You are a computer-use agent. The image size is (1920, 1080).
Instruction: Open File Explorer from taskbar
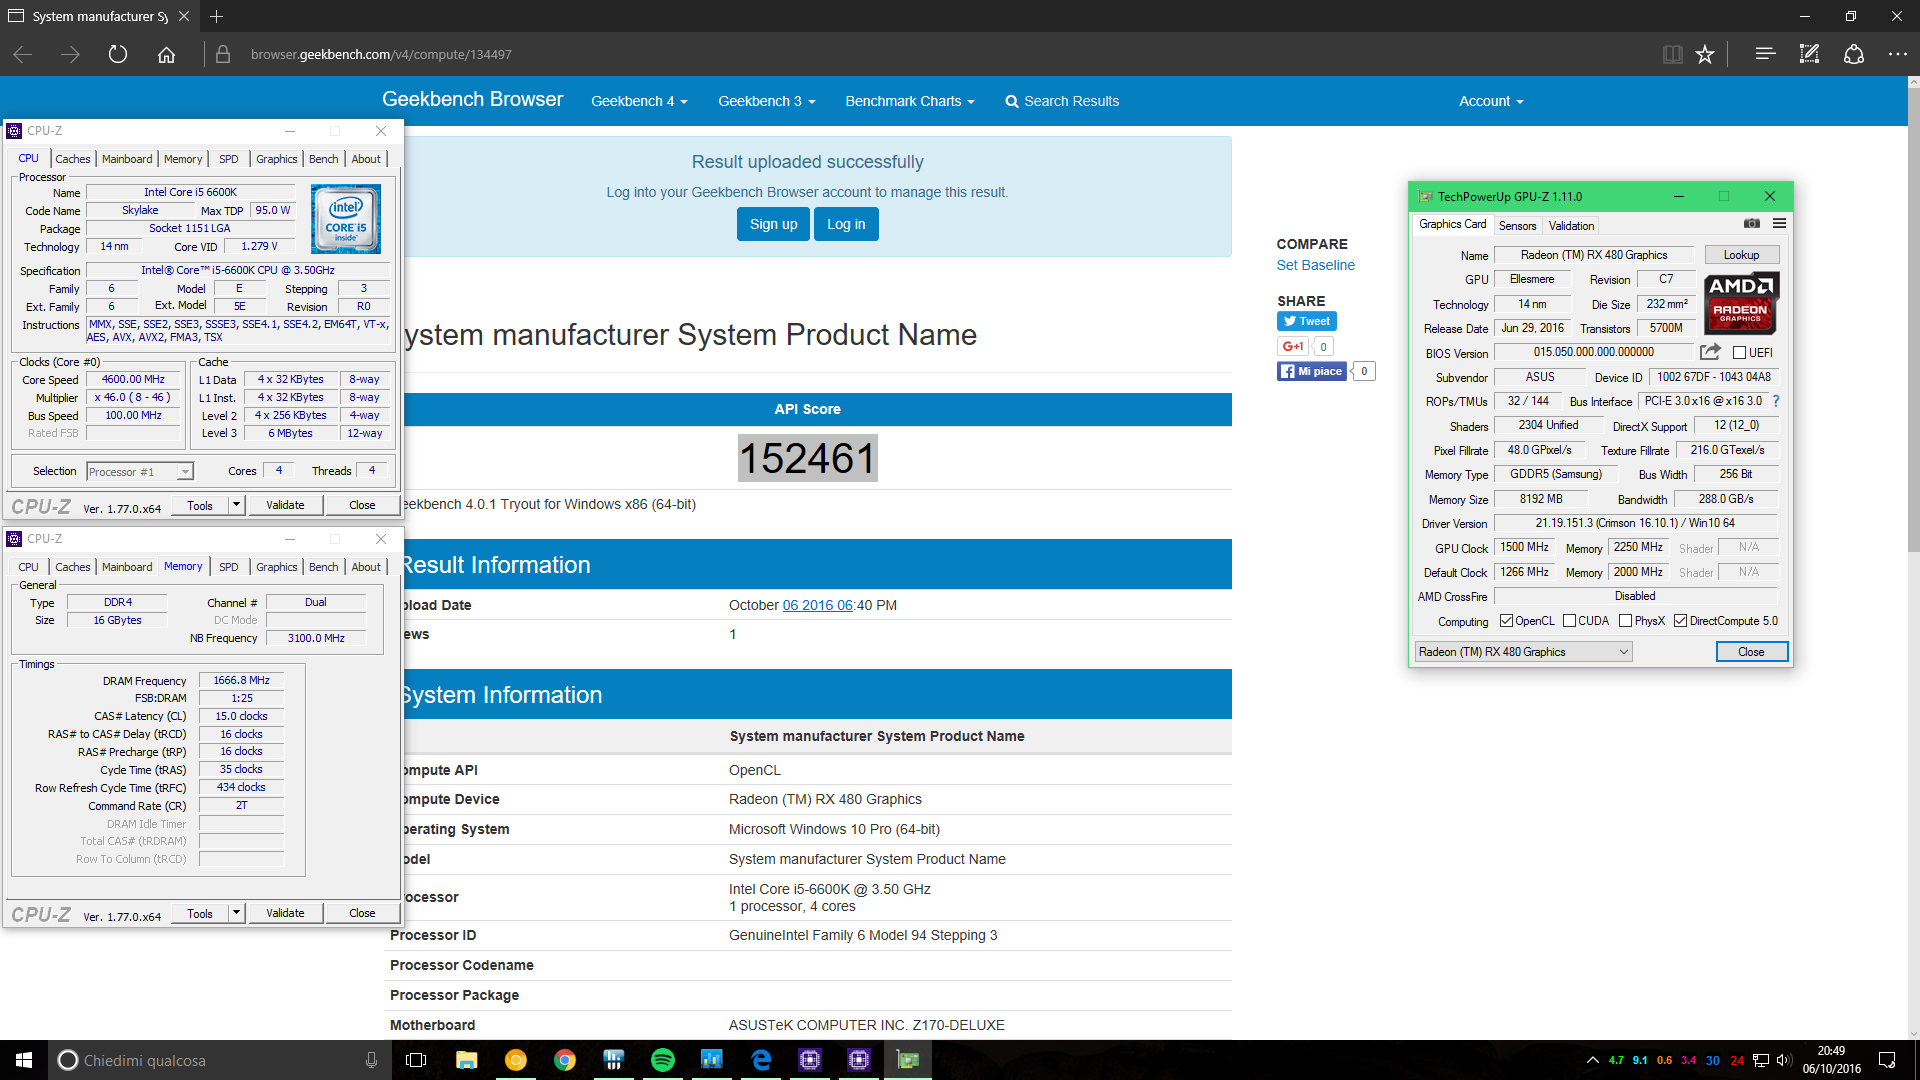tap(466, 1060)
